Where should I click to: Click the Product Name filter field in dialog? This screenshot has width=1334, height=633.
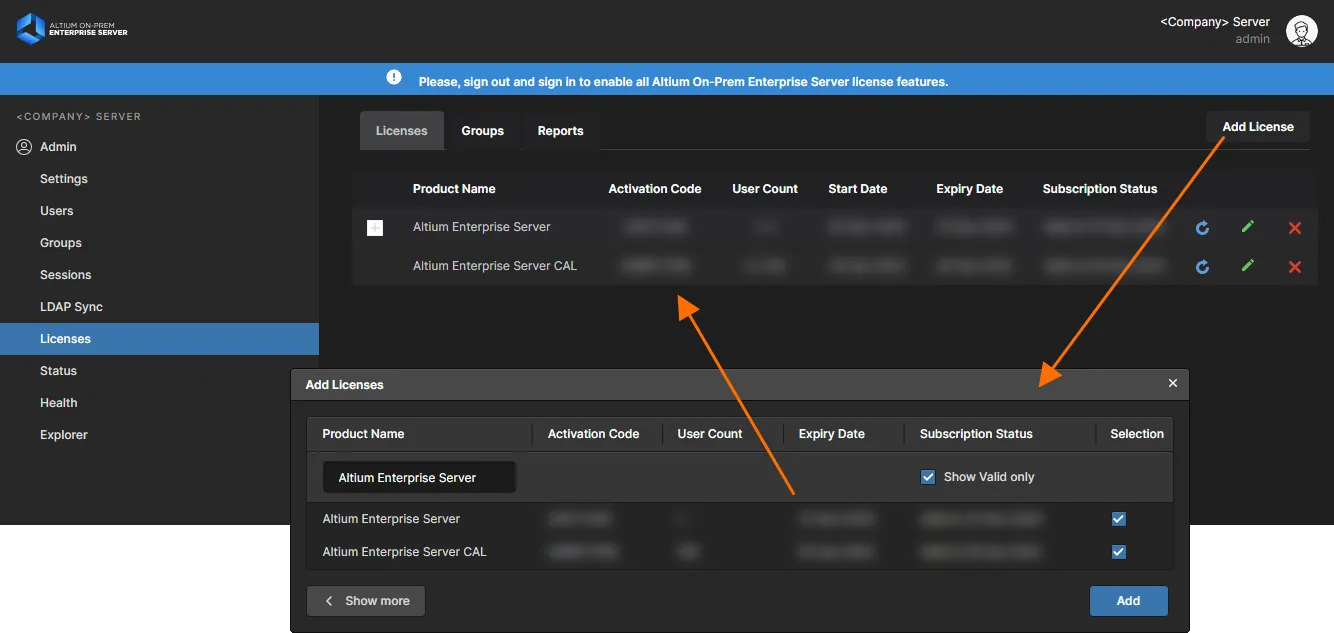click(x=419, y=478)
